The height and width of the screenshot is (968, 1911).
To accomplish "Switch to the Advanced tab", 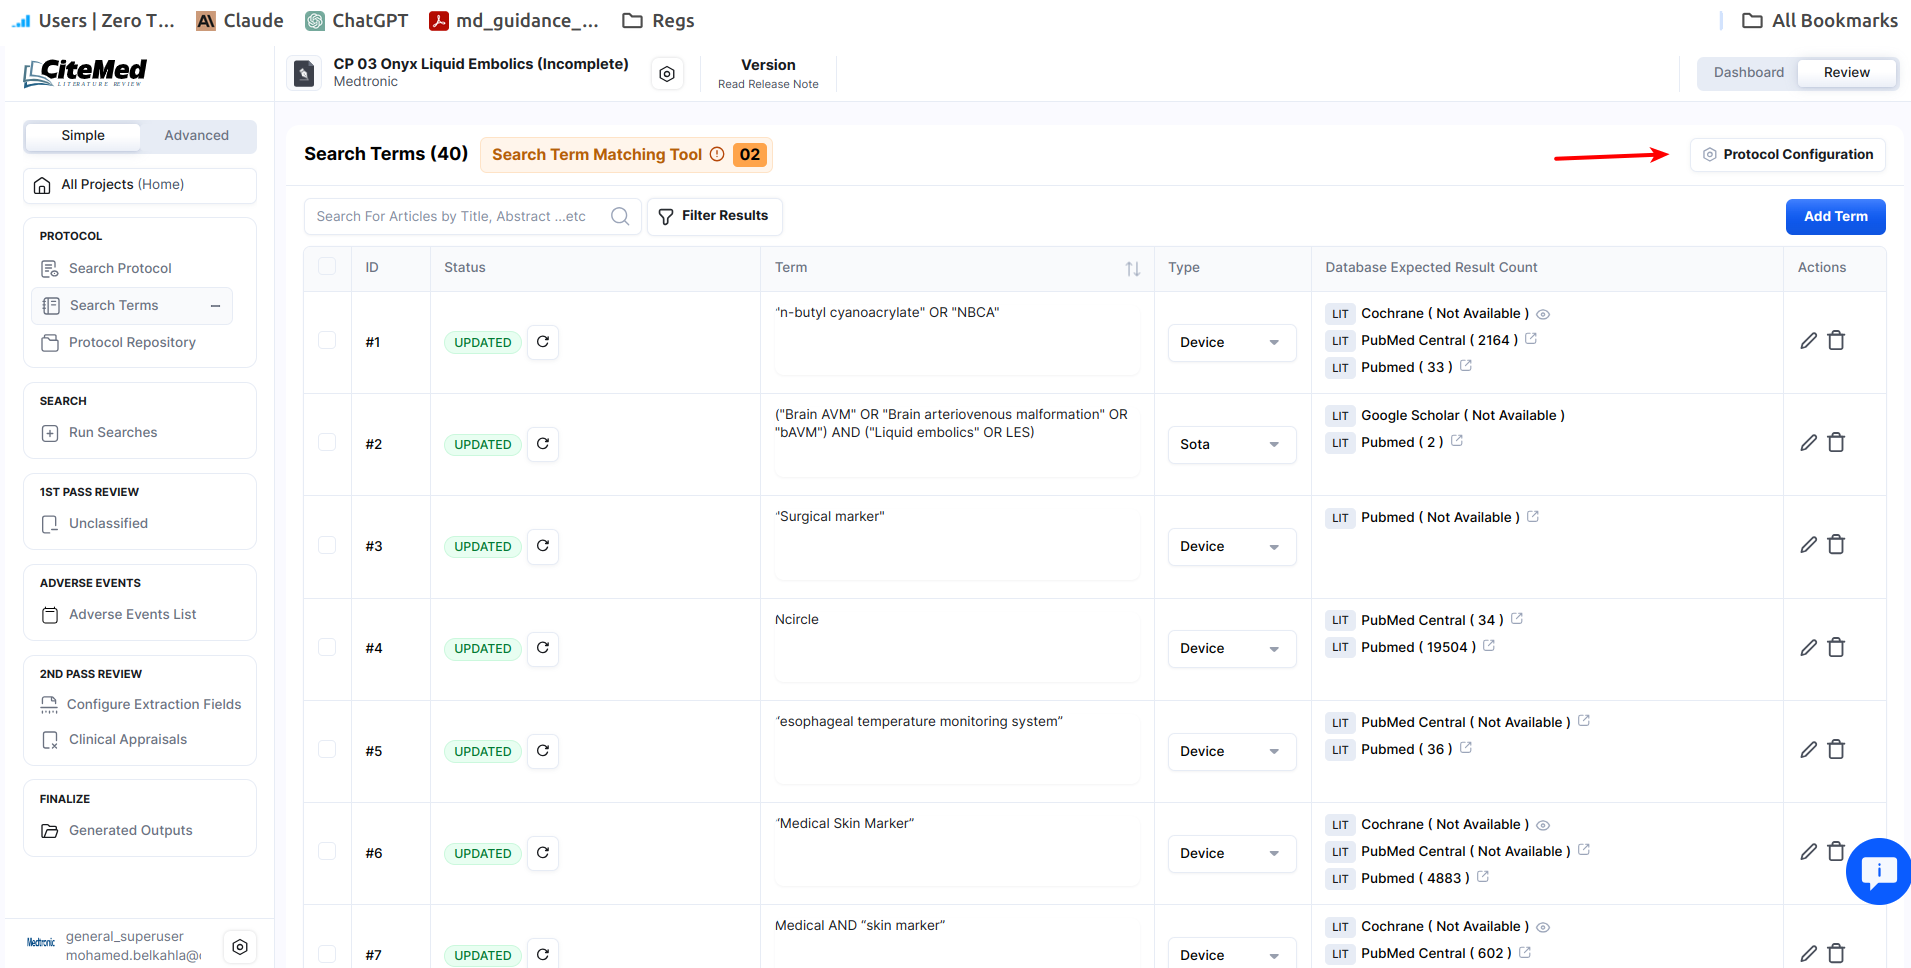I will [x=196, y=136].
